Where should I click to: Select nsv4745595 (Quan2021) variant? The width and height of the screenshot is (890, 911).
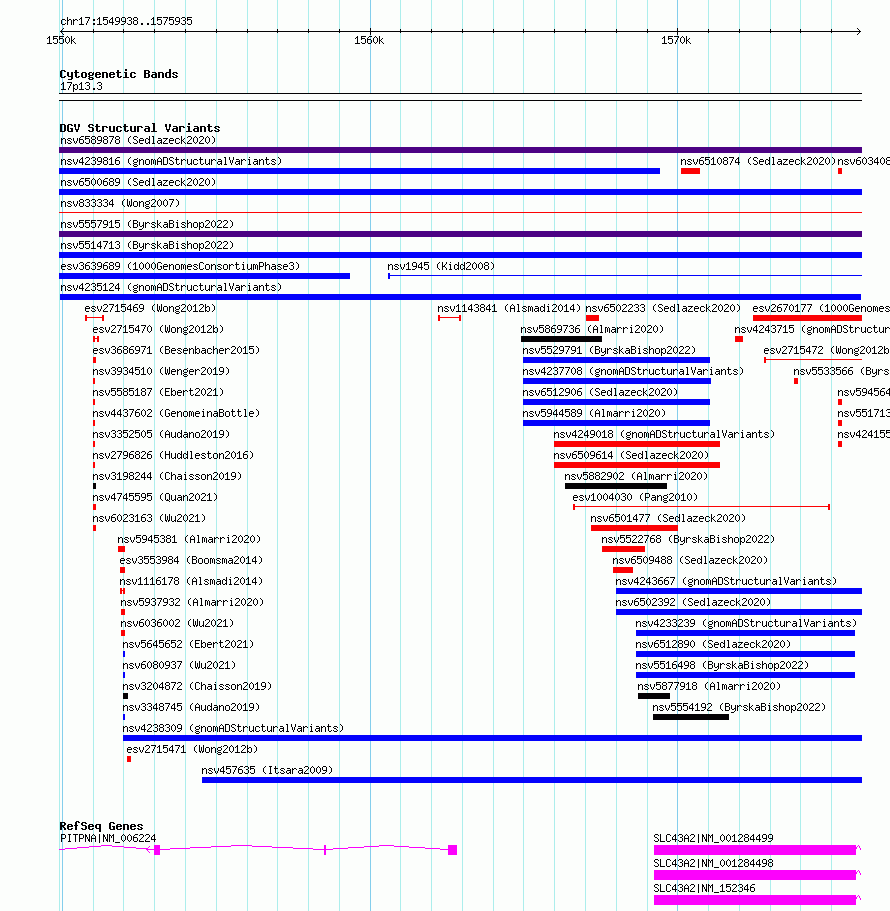point(155,496)
